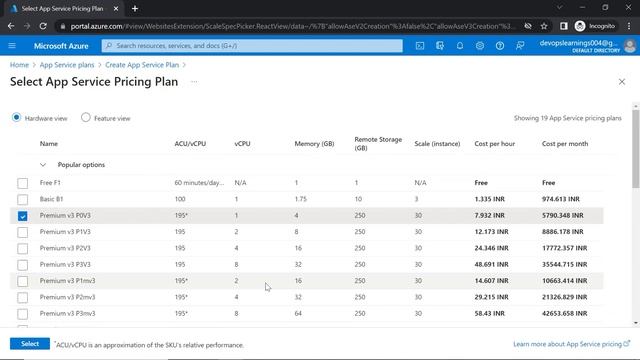
Task: Click the ACU/vCPU column header
Action: (190, 144)
